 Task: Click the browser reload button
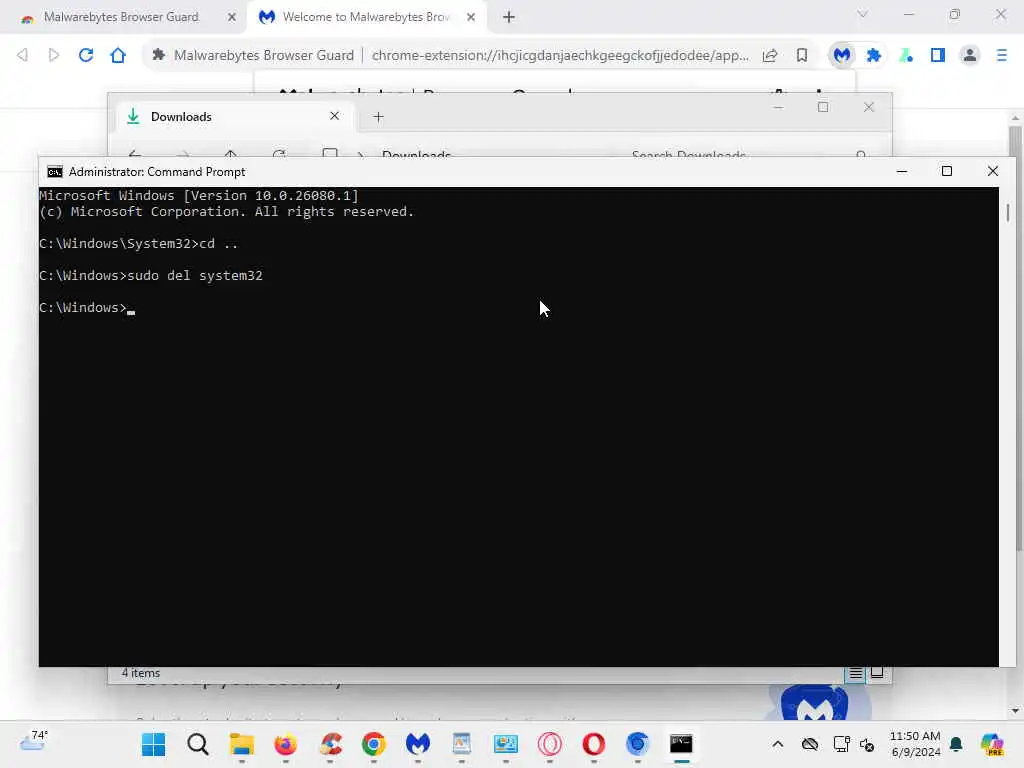pos(86,56)
